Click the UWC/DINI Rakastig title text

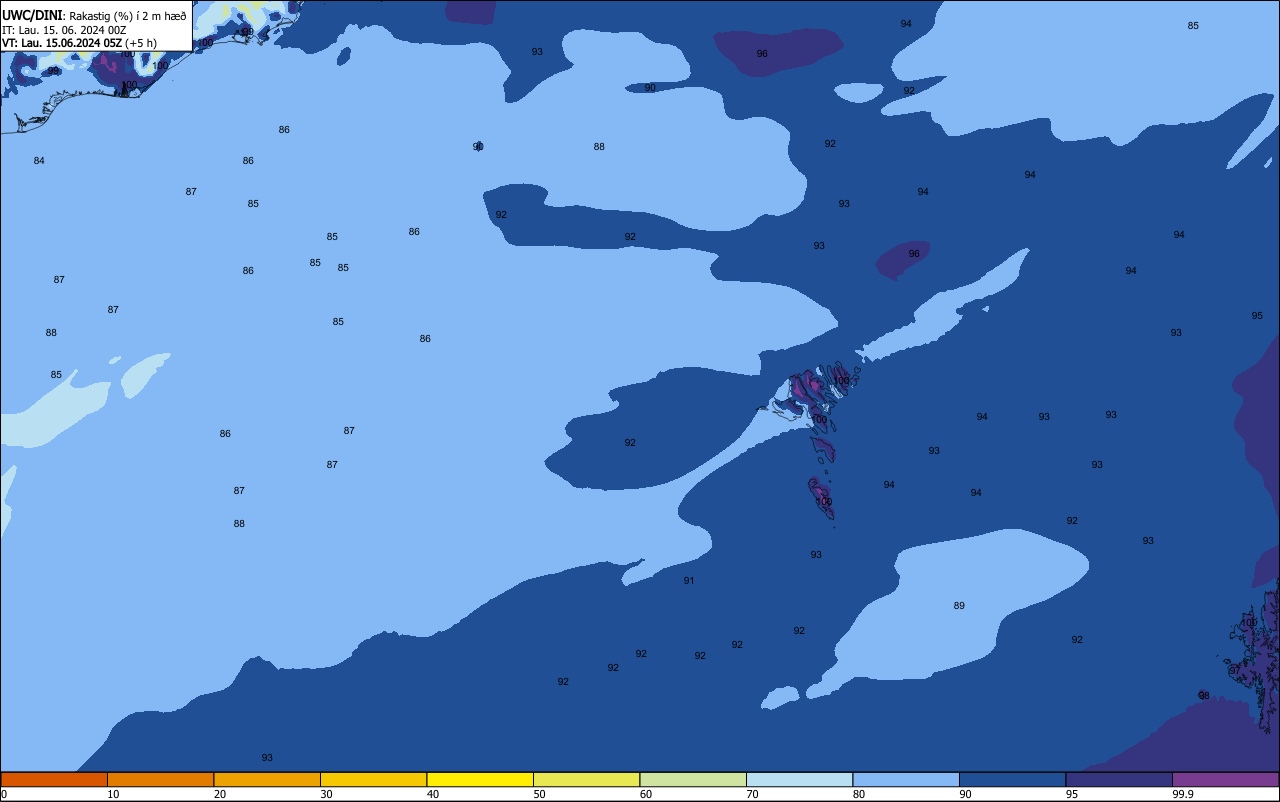[94, 15]
